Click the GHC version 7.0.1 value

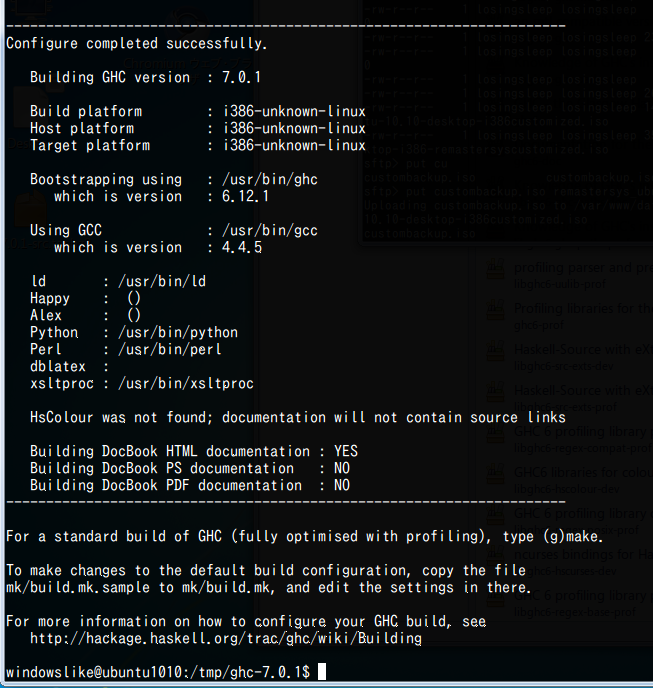point(241,77)
